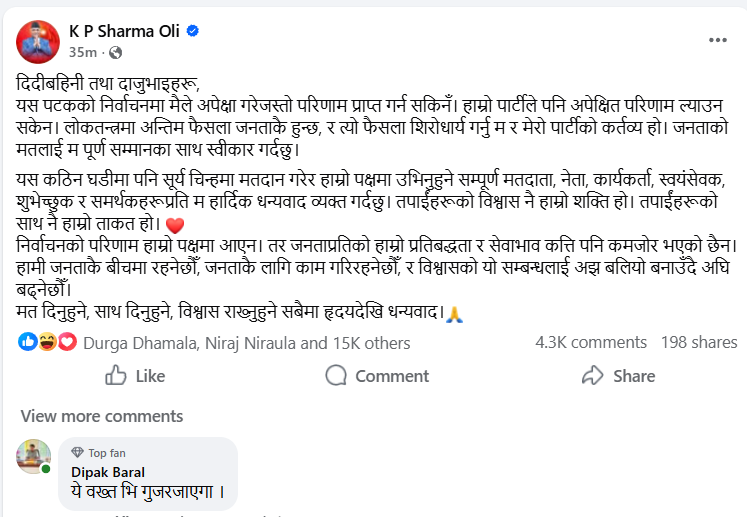The image size is (747, 517).
Task: Open K P Sharma Oli's profile picture
Action: click(38, 40)
